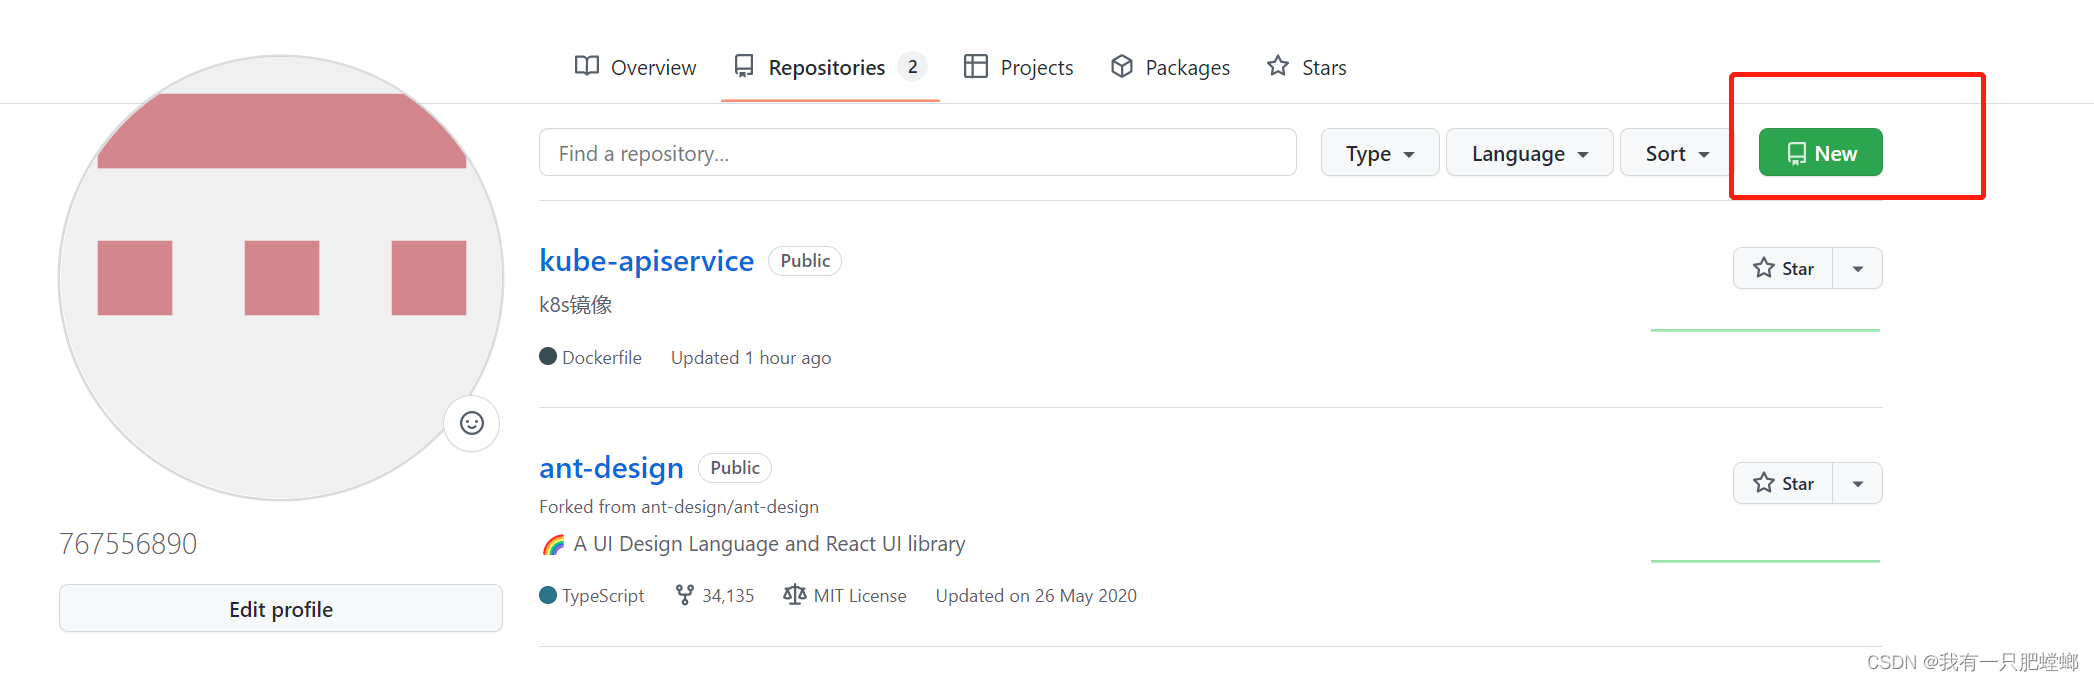Switch to the Repositories tab
The width and height of the screenshot is (2094, 681).
829,67
